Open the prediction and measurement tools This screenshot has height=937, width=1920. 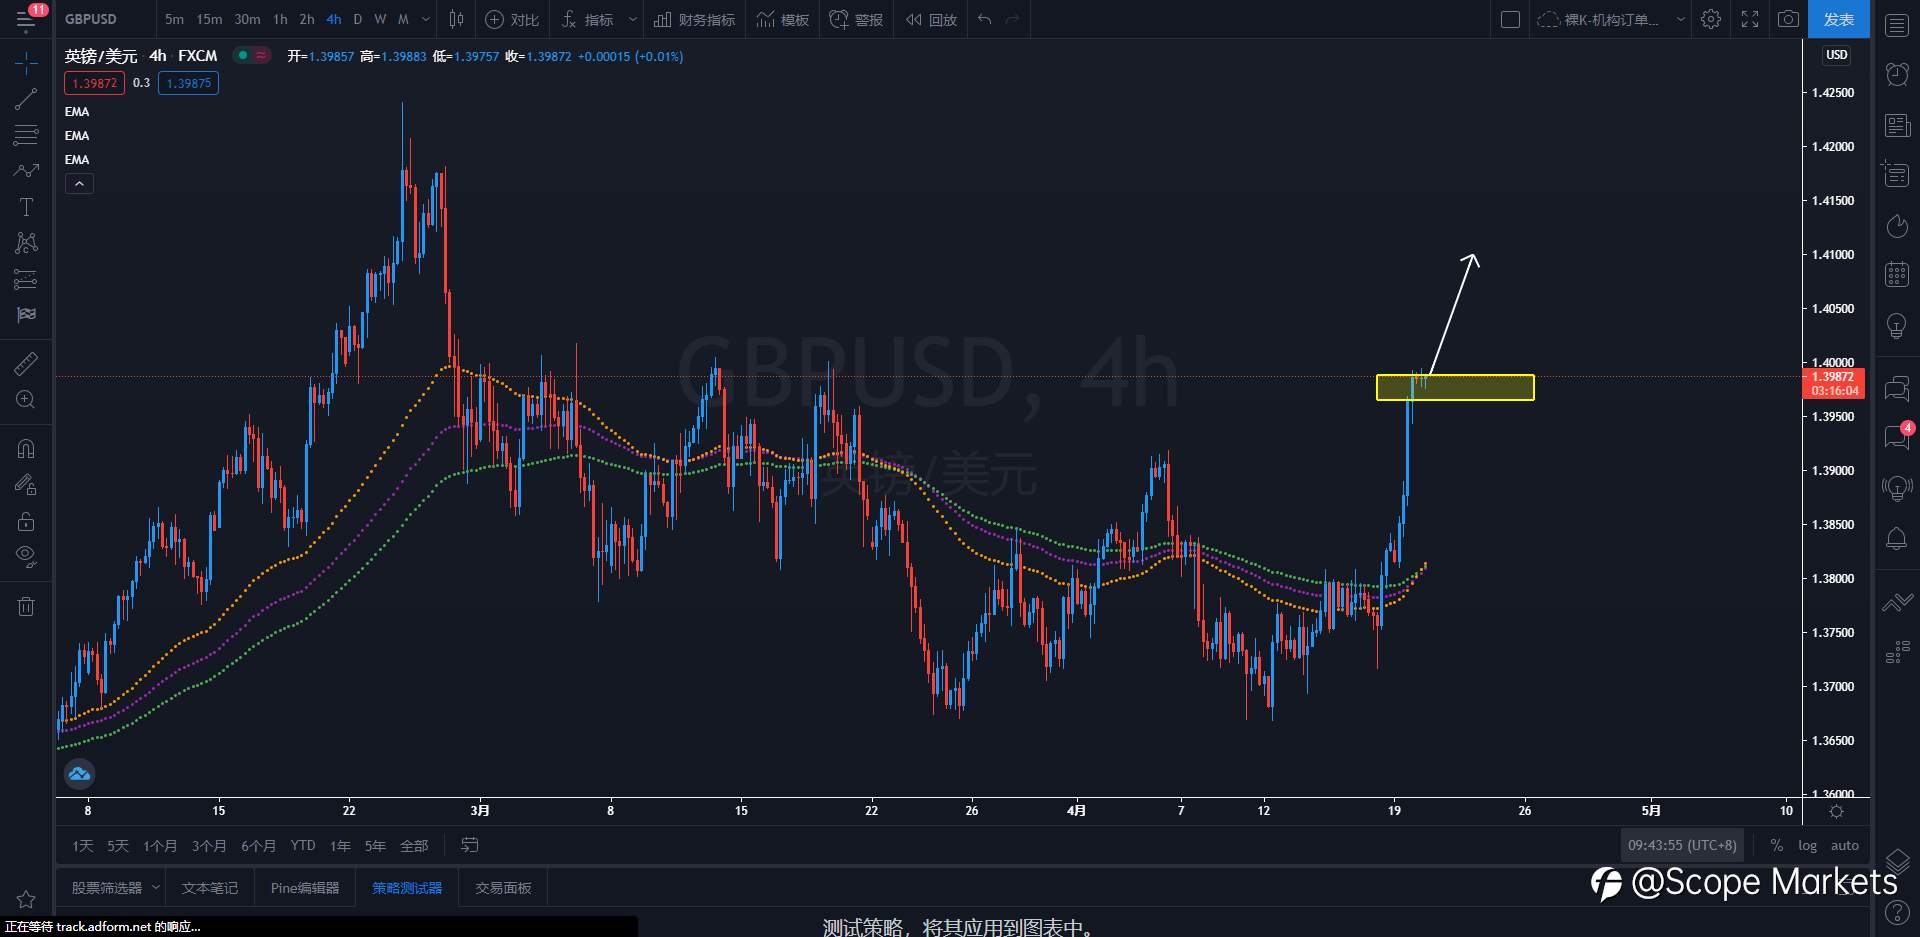click(x=26, y=279)
